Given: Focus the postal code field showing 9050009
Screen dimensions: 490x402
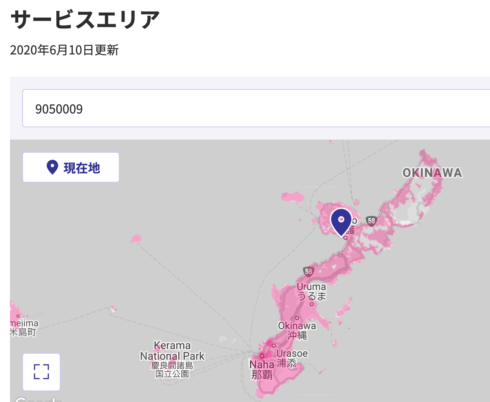Looking at the screenshot, I should click(x=256, y=108).
